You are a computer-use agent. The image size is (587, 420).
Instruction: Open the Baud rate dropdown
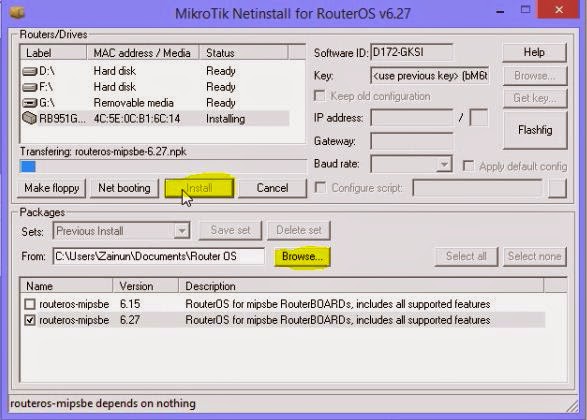pos(444,164)
